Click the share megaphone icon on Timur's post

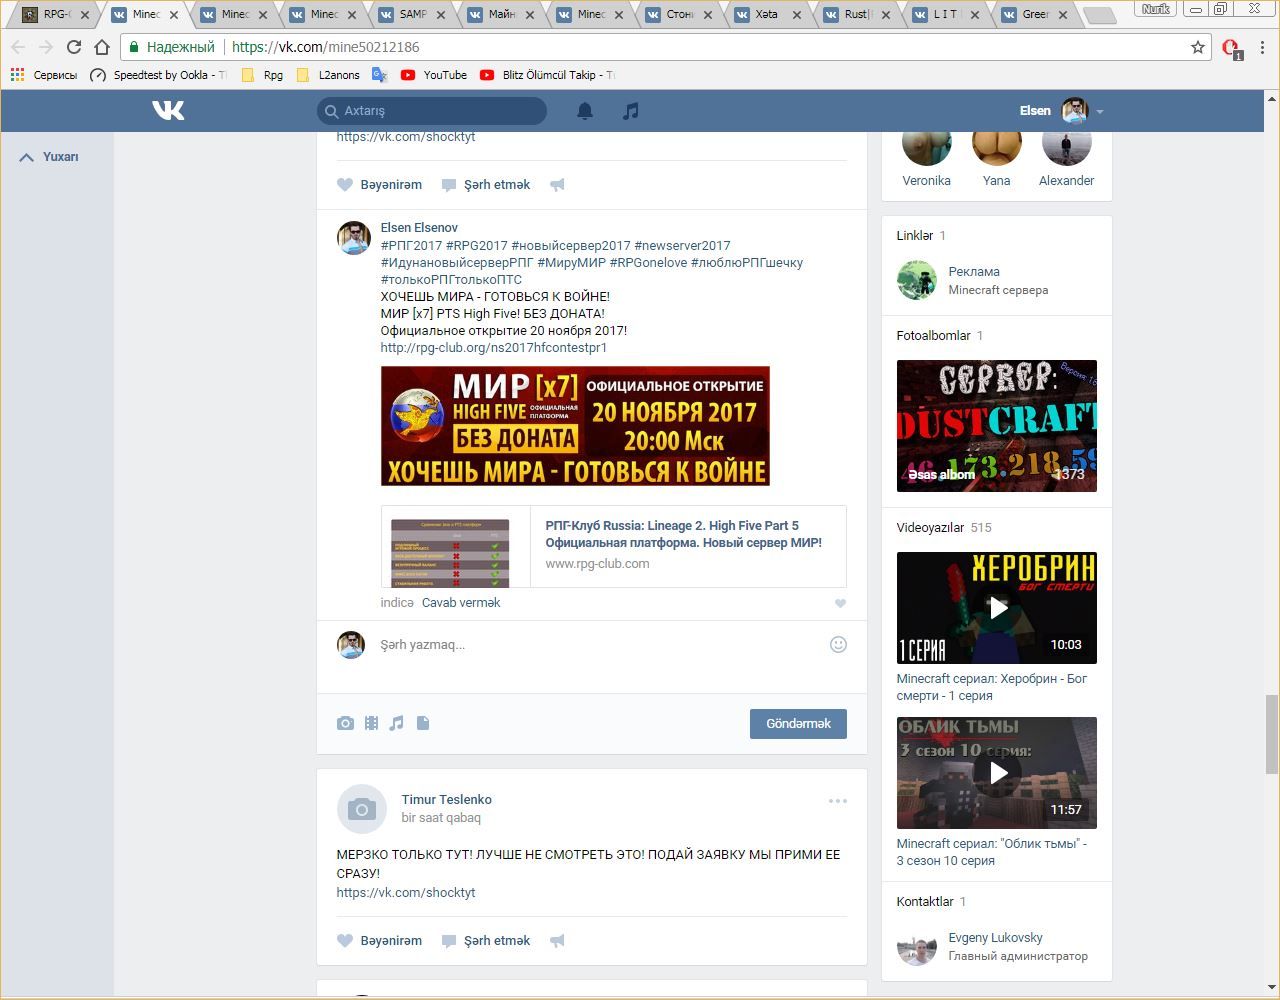[557, 940]
